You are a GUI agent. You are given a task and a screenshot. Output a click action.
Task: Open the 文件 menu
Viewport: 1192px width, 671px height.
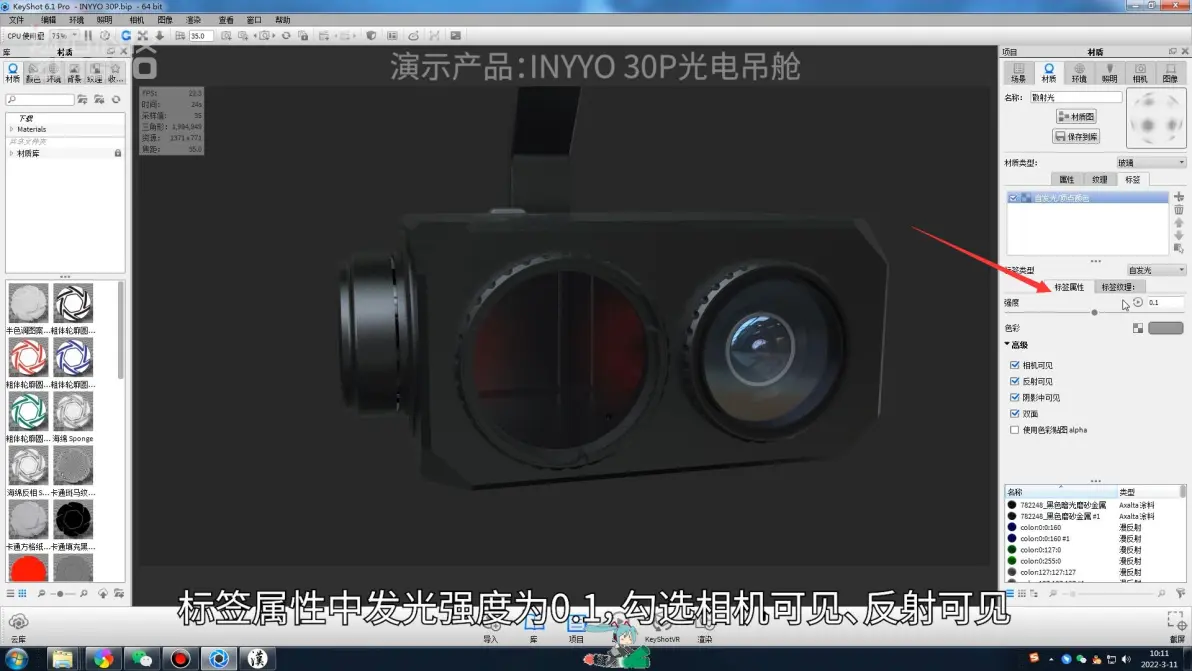pyautogui.click(x=16, y=20)
